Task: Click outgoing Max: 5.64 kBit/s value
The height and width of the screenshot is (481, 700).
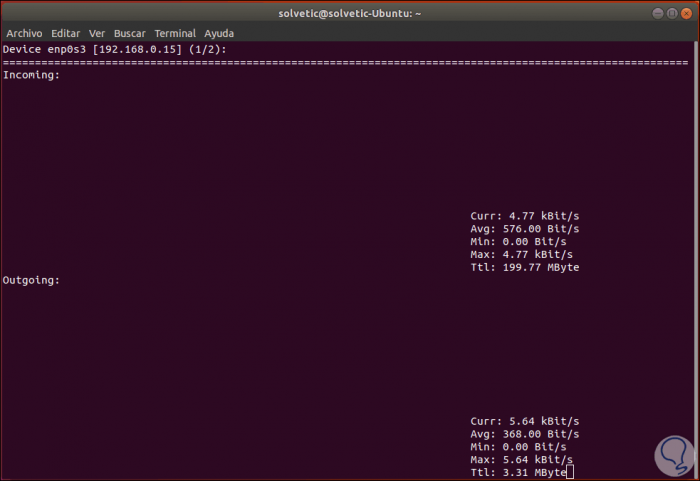Action: point(521,460)
